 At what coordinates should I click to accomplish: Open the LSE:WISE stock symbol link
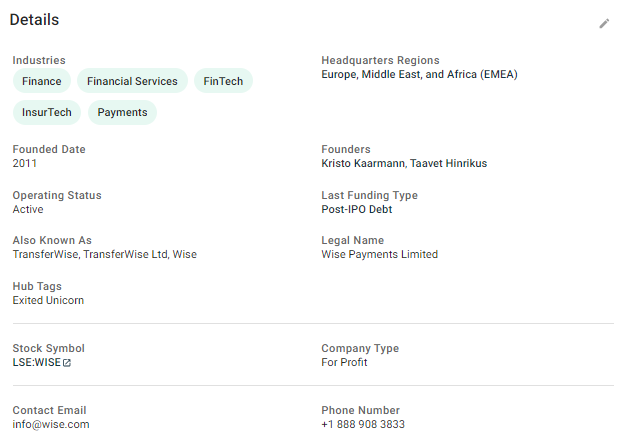coord(37,363)
